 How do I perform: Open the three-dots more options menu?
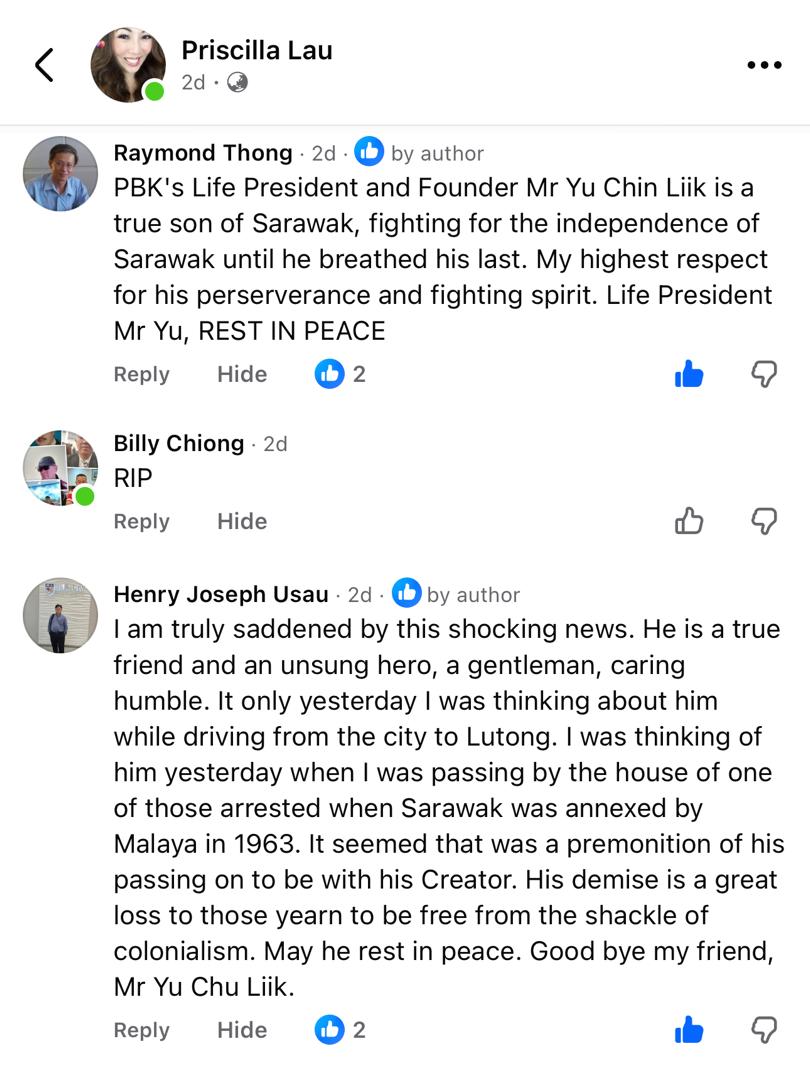764,65
